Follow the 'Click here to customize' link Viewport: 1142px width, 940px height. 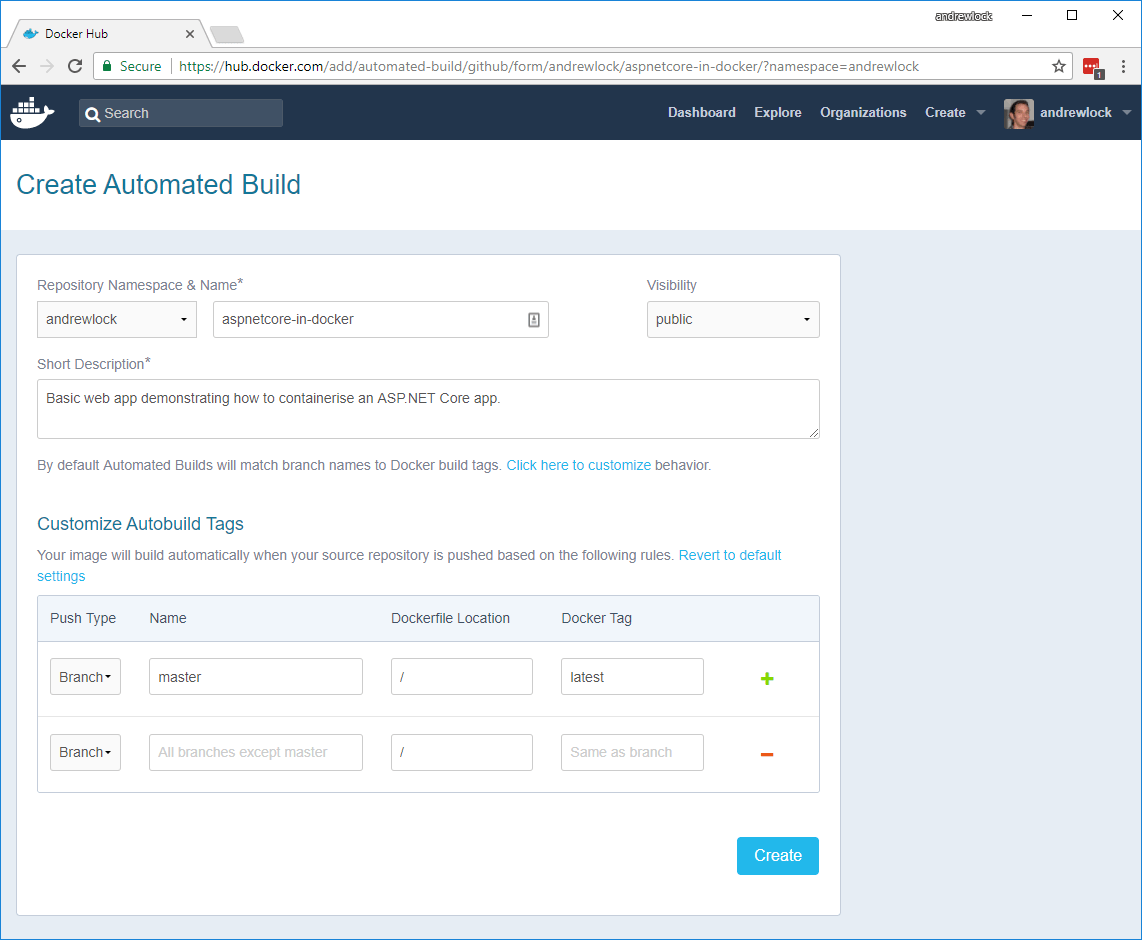[x=578, y=465]
